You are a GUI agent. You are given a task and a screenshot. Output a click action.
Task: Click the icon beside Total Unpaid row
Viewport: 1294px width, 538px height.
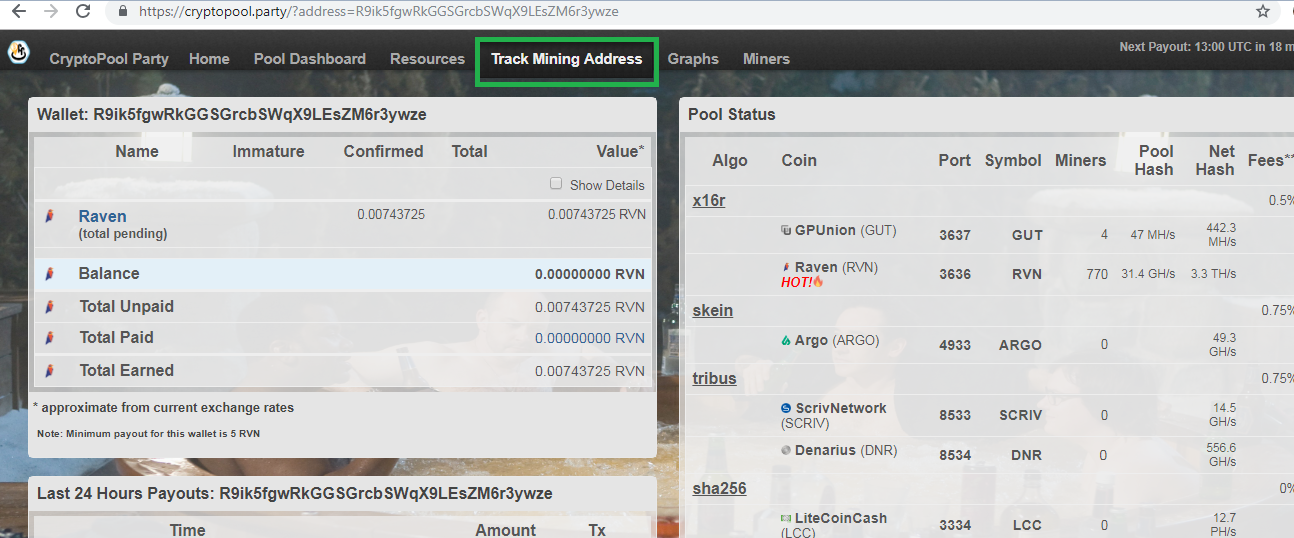pyautogui.click(x=48, y=307)
